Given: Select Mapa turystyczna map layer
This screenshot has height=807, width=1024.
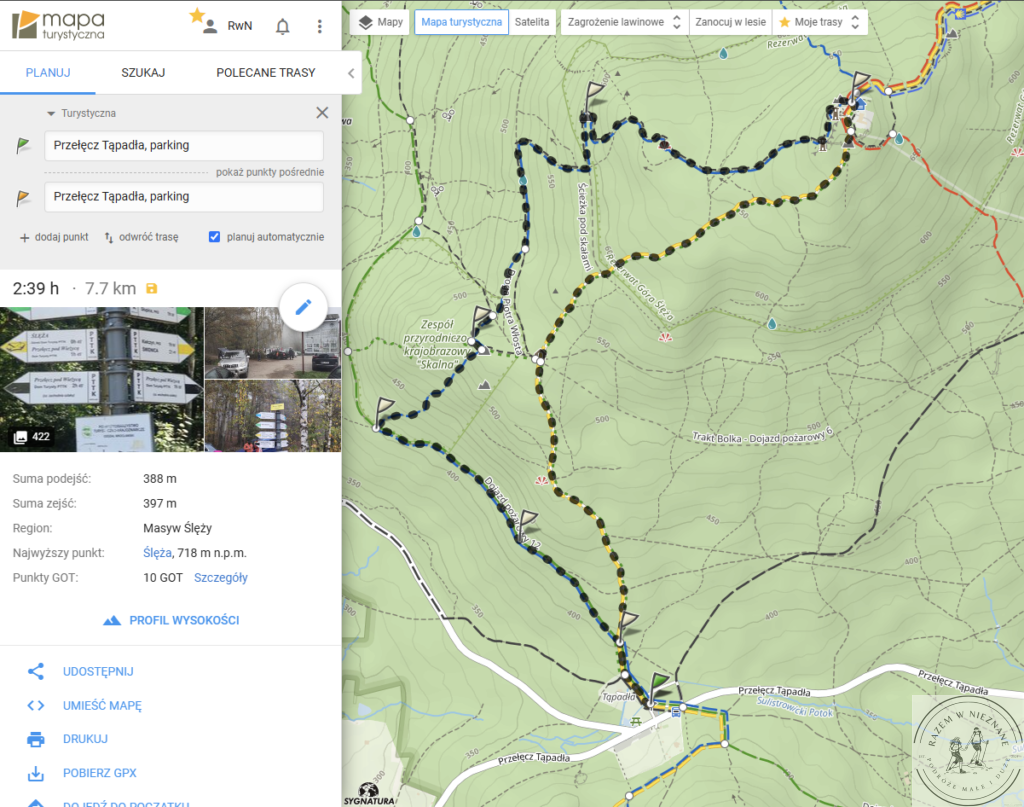Looking at the screenshot, I should [x=461, y=22].
